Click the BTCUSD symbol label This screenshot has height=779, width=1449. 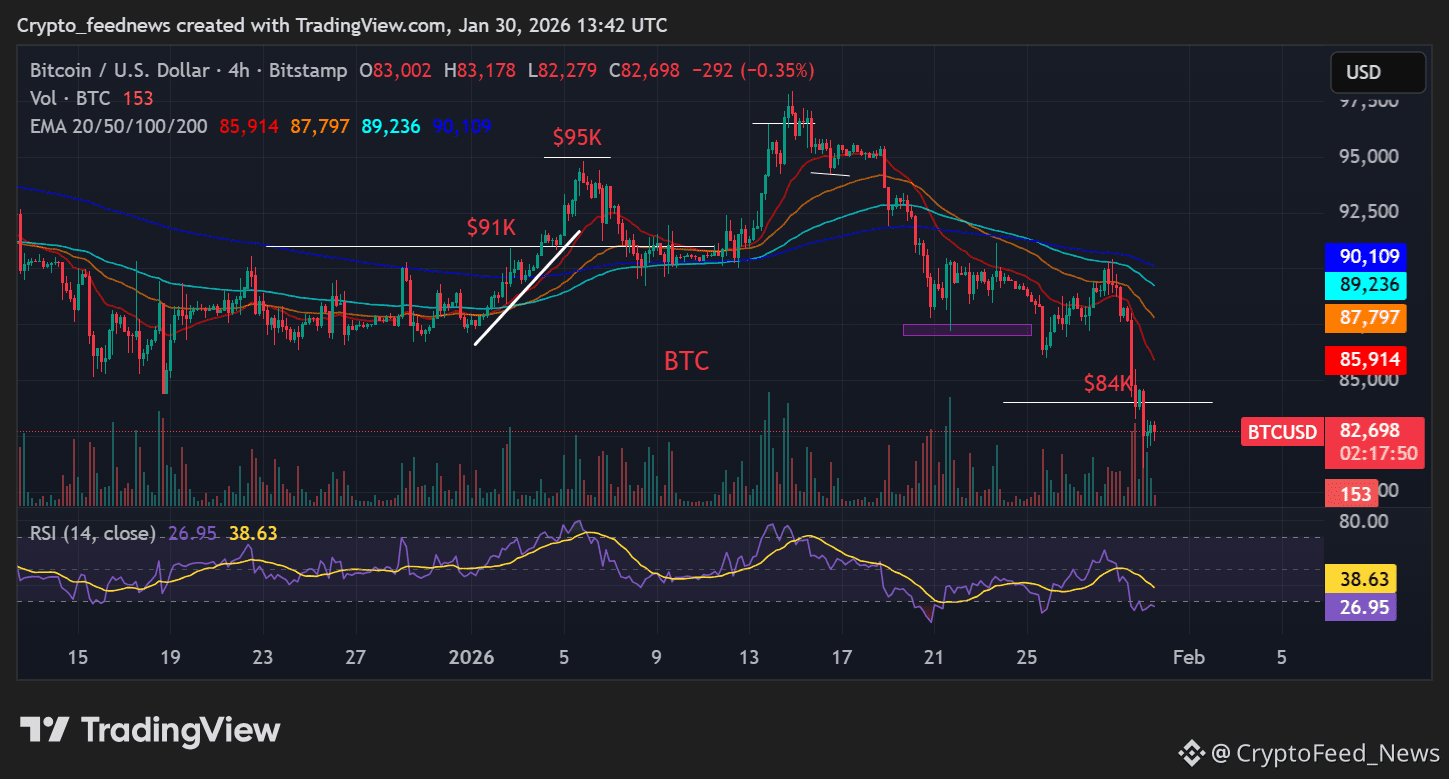1281,432
